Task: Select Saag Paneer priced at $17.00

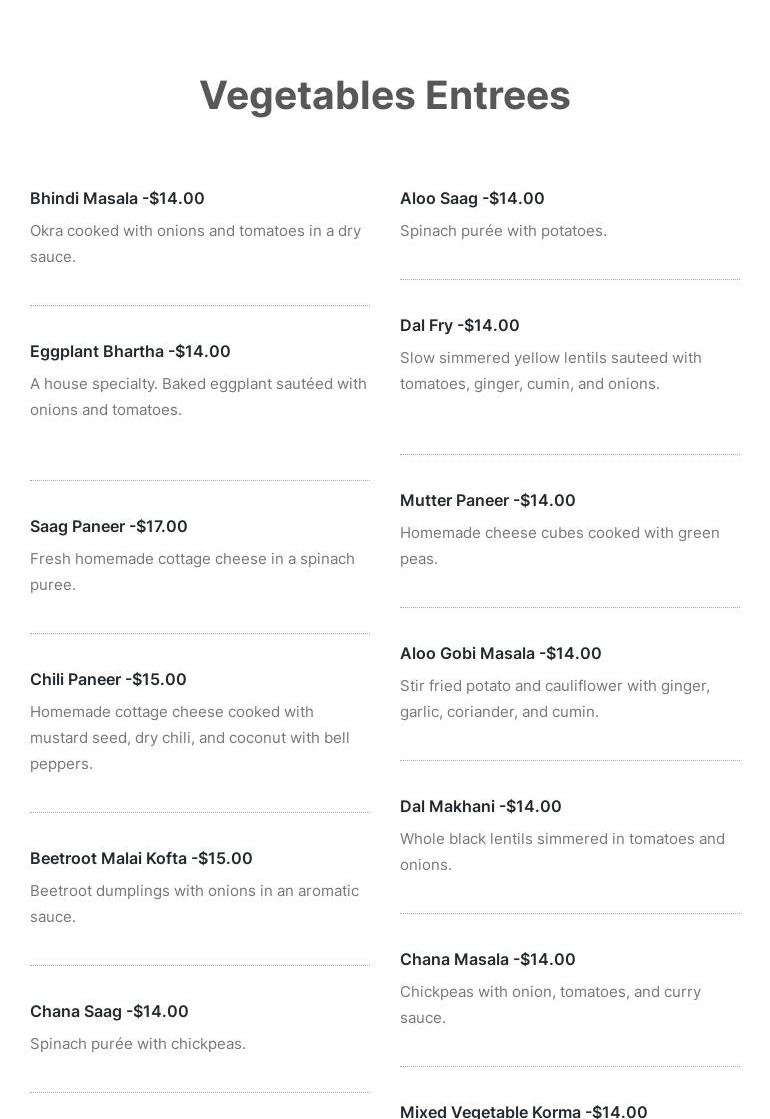Action: point(109,526)
